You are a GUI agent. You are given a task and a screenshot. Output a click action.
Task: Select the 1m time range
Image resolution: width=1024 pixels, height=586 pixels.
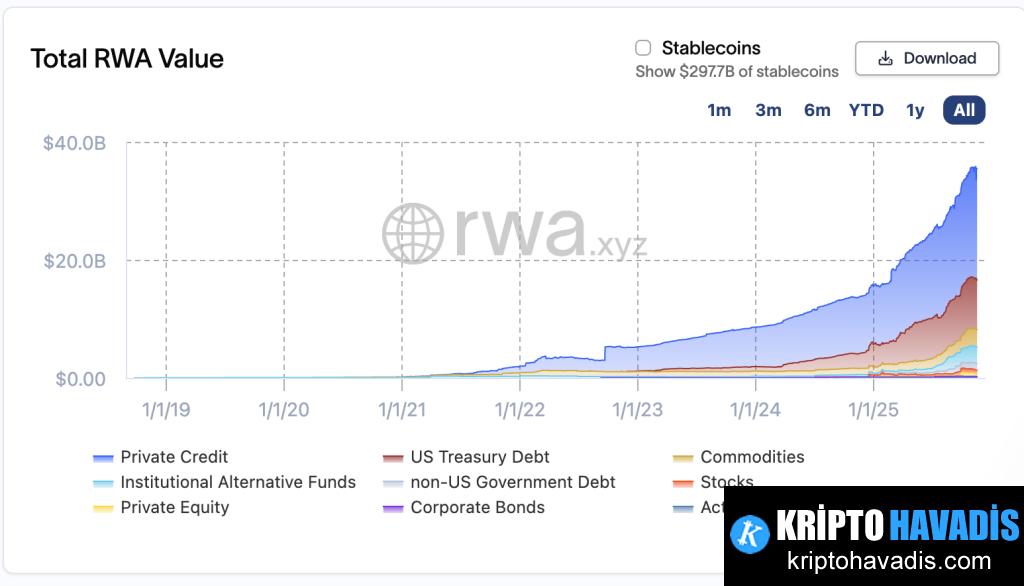coord(719,110)
